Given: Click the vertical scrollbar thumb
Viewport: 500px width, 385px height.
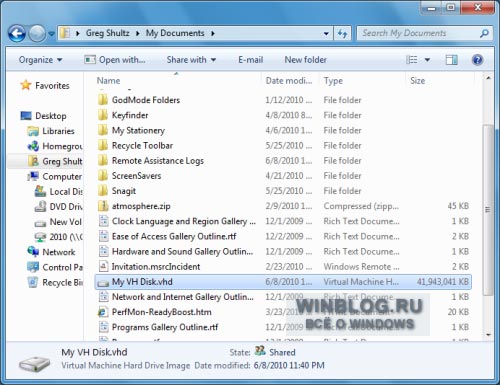Looking at the screenshot, I should click(488, 210).
